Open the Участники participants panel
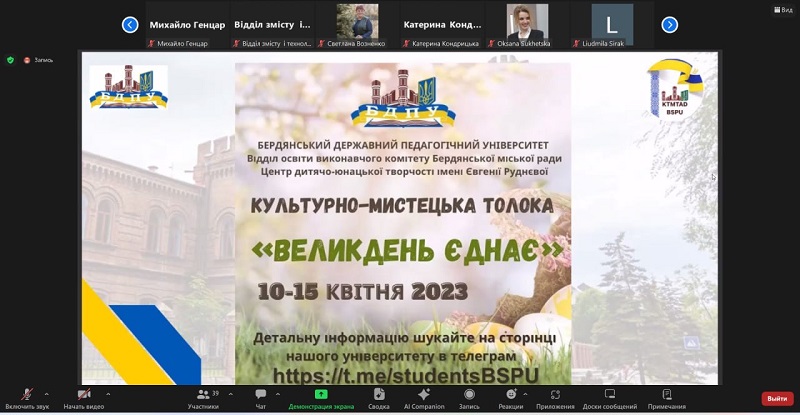This screenshot has width=800, height=415. (203, 399)
